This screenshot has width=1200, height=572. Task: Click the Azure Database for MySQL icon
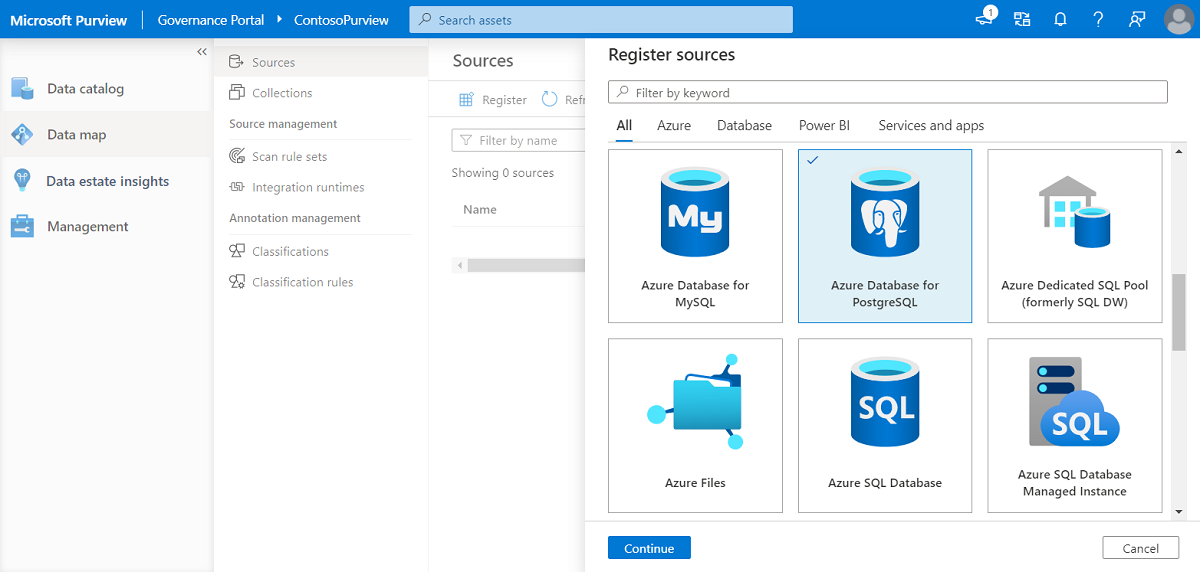[695, 214]
